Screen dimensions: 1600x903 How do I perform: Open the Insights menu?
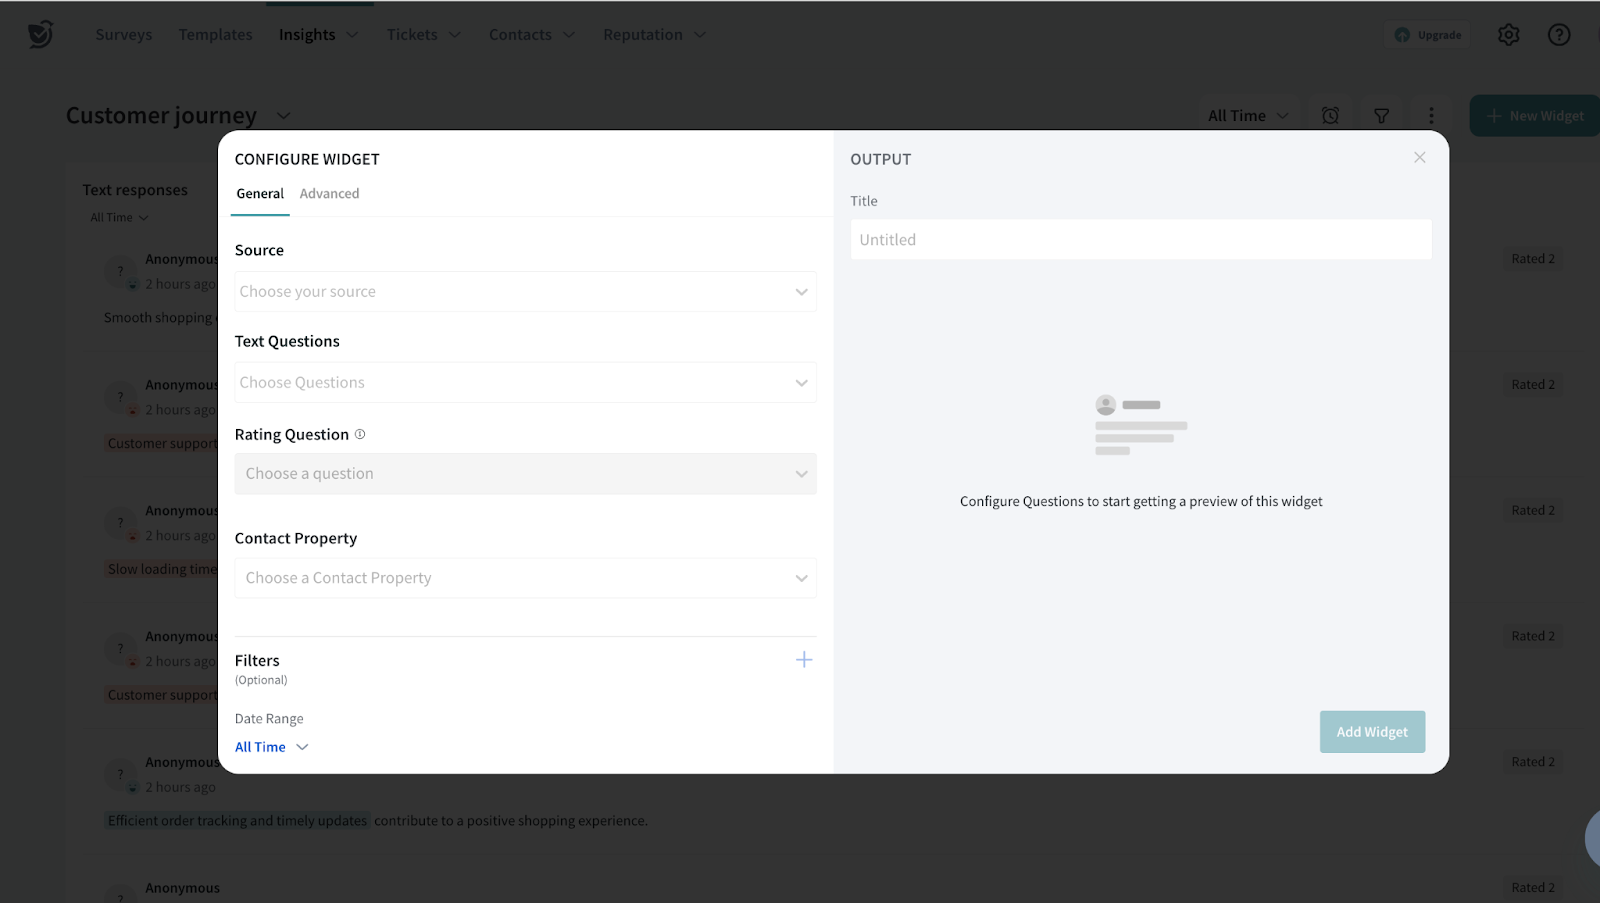click(x=317, y=35)
